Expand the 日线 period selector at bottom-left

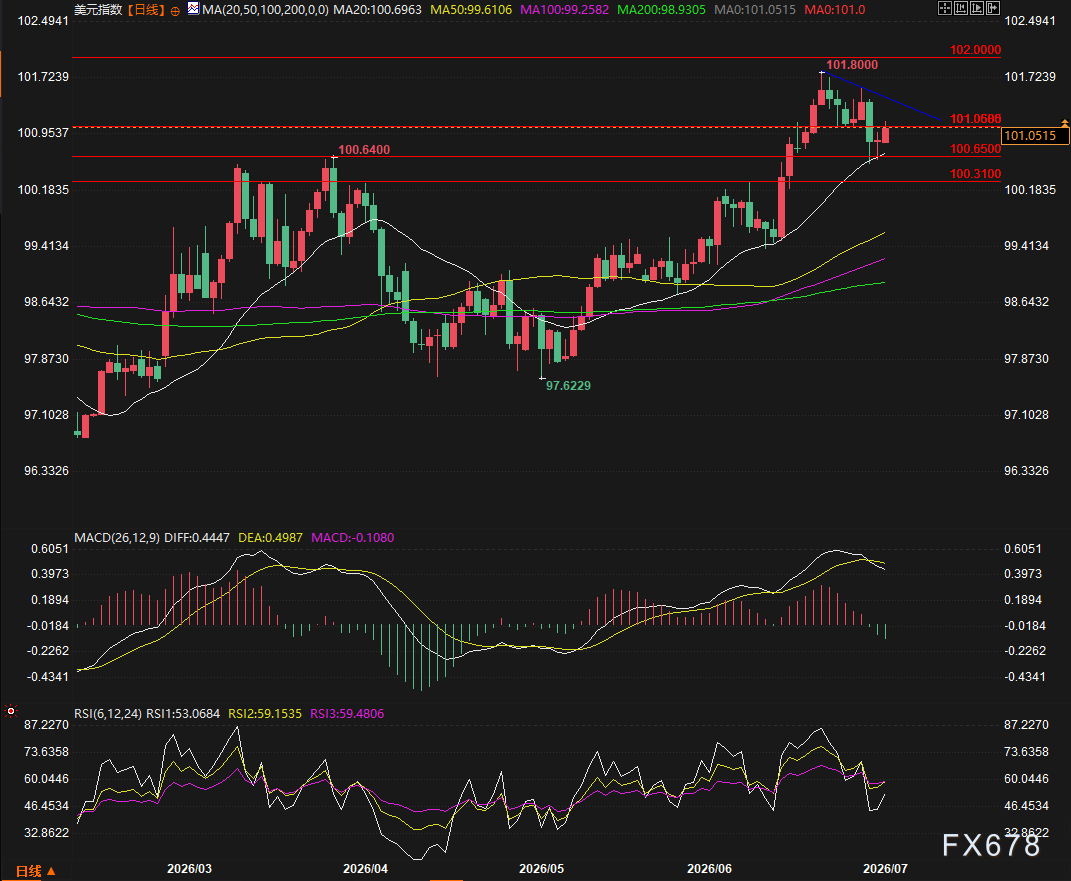coord(35,871)
